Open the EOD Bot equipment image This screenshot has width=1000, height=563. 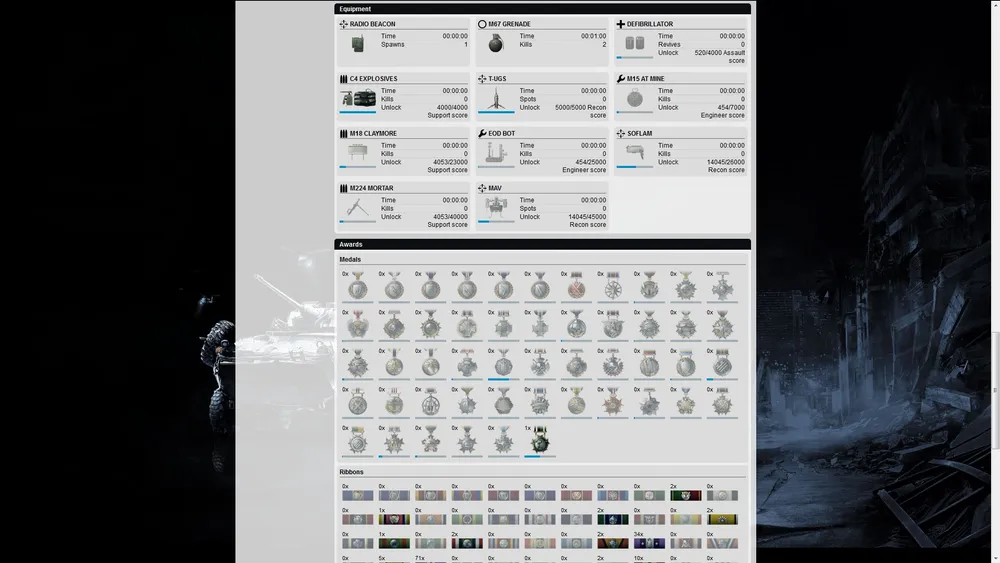pos(496,153)
